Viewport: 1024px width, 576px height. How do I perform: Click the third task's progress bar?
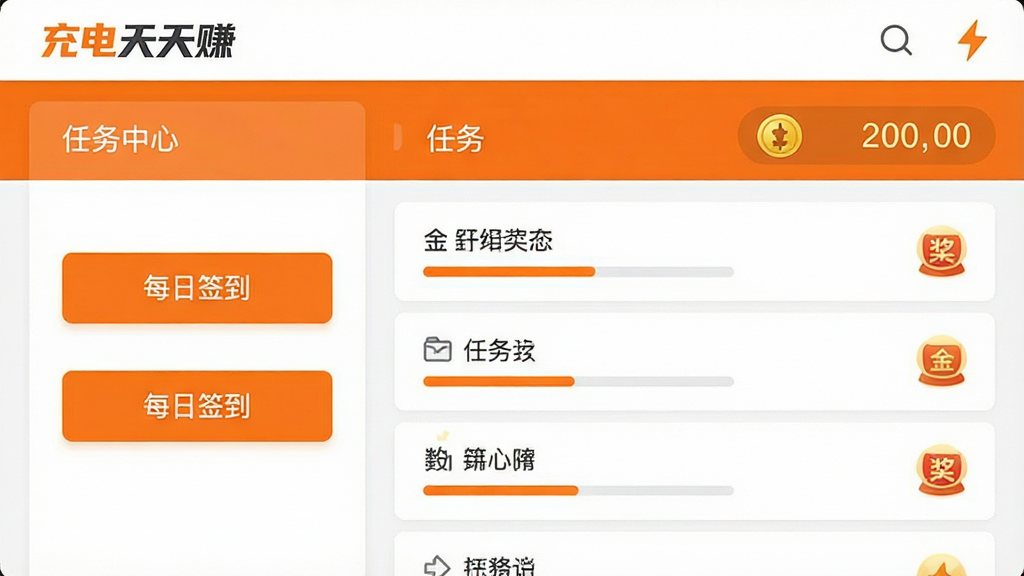click(x=579, y=490)
